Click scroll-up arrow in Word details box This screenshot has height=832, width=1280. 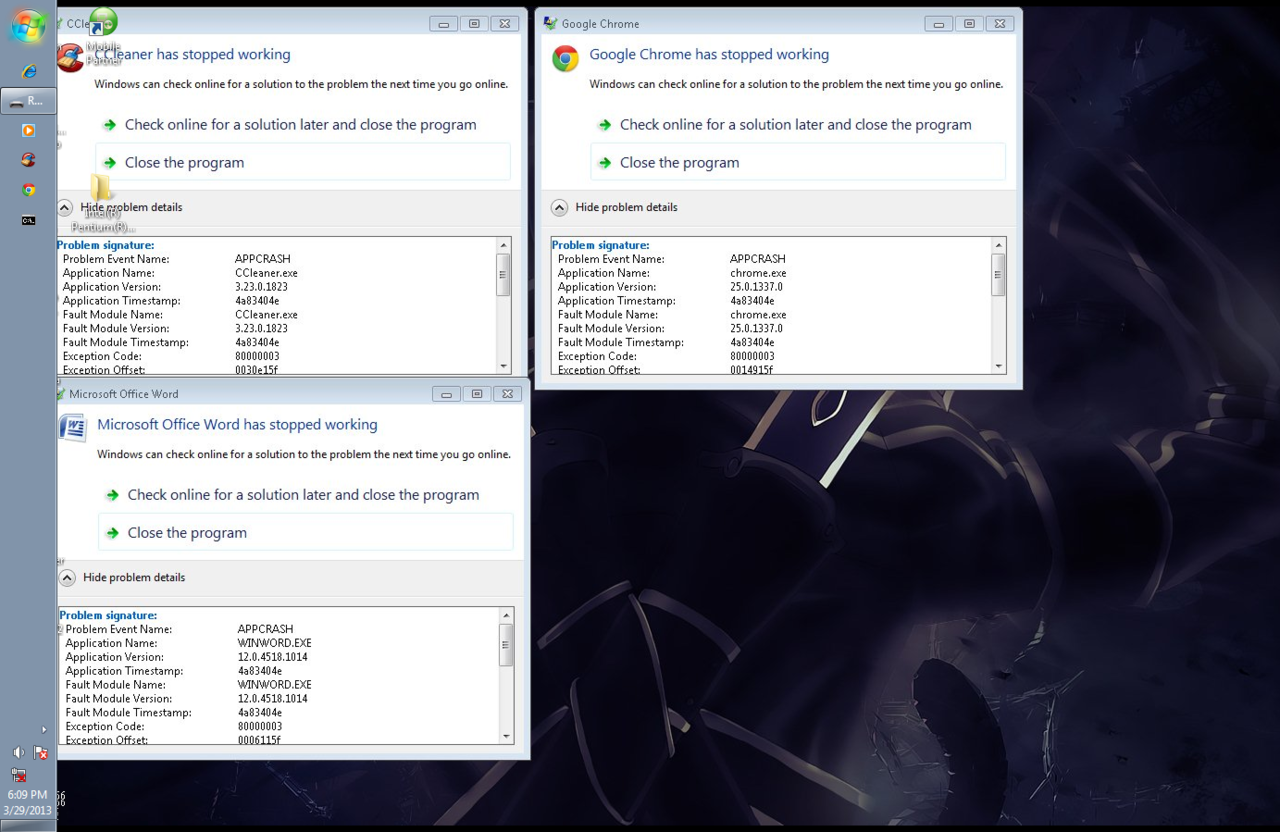(506, 615)
